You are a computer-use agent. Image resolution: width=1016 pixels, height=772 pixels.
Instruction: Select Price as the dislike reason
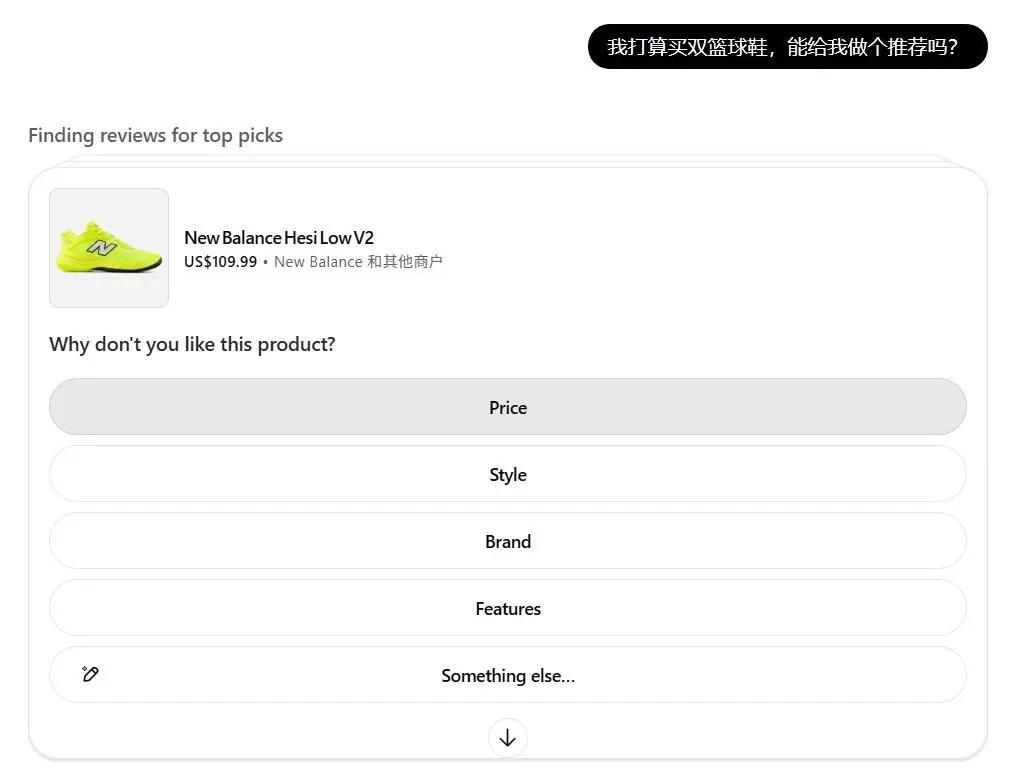click(x=507, y=407)
